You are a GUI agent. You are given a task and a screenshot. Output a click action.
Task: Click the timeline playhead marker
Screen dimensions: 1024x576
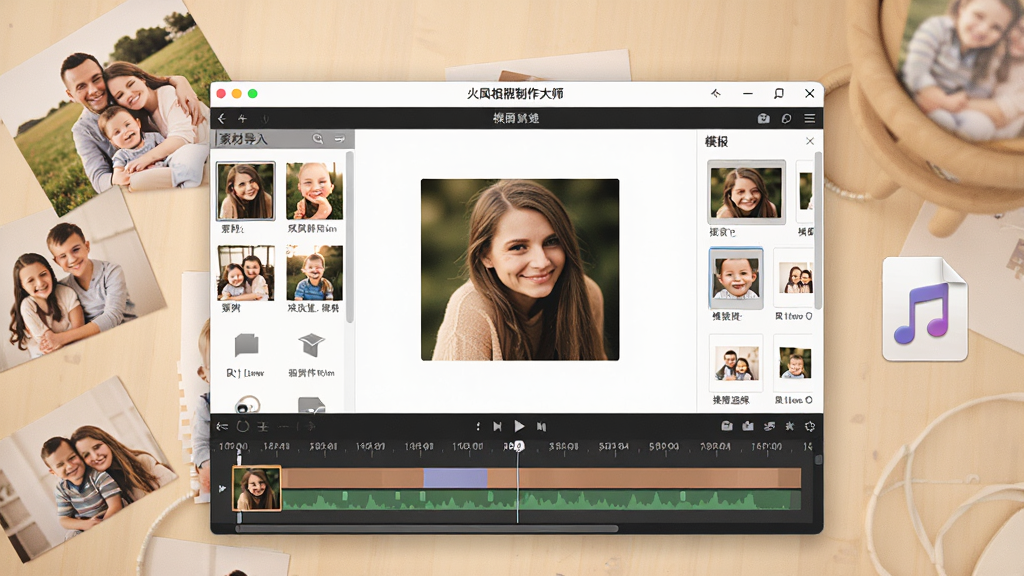518,446
